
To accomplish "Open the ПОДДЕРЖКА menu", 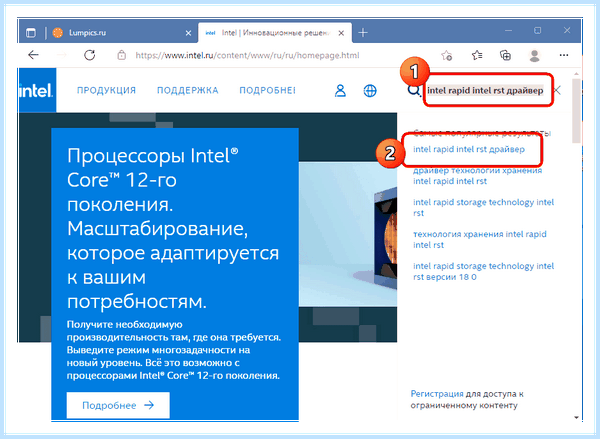I will (x=188, y=90).
